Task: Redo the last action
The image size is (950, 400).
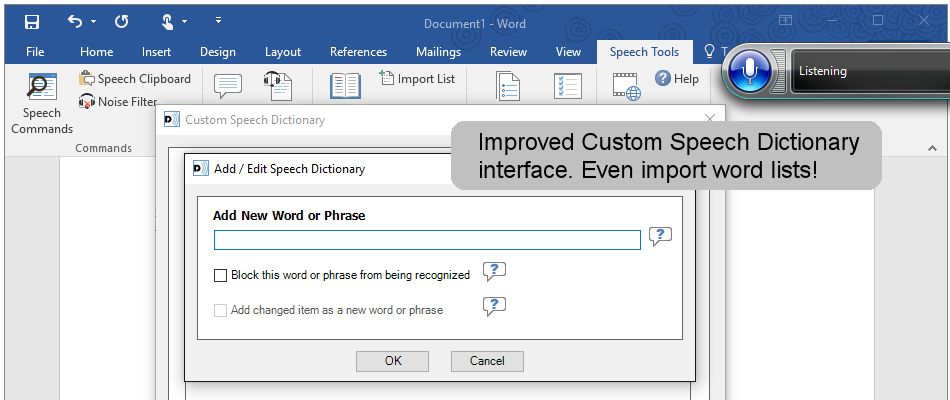Action: coord(122,22)
